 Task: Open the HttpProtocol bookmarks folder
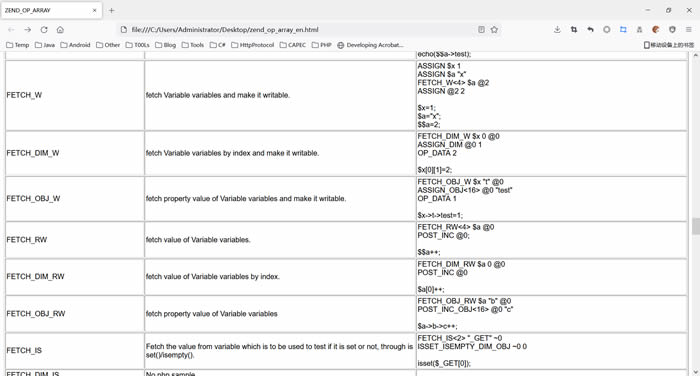click(252, 45)
